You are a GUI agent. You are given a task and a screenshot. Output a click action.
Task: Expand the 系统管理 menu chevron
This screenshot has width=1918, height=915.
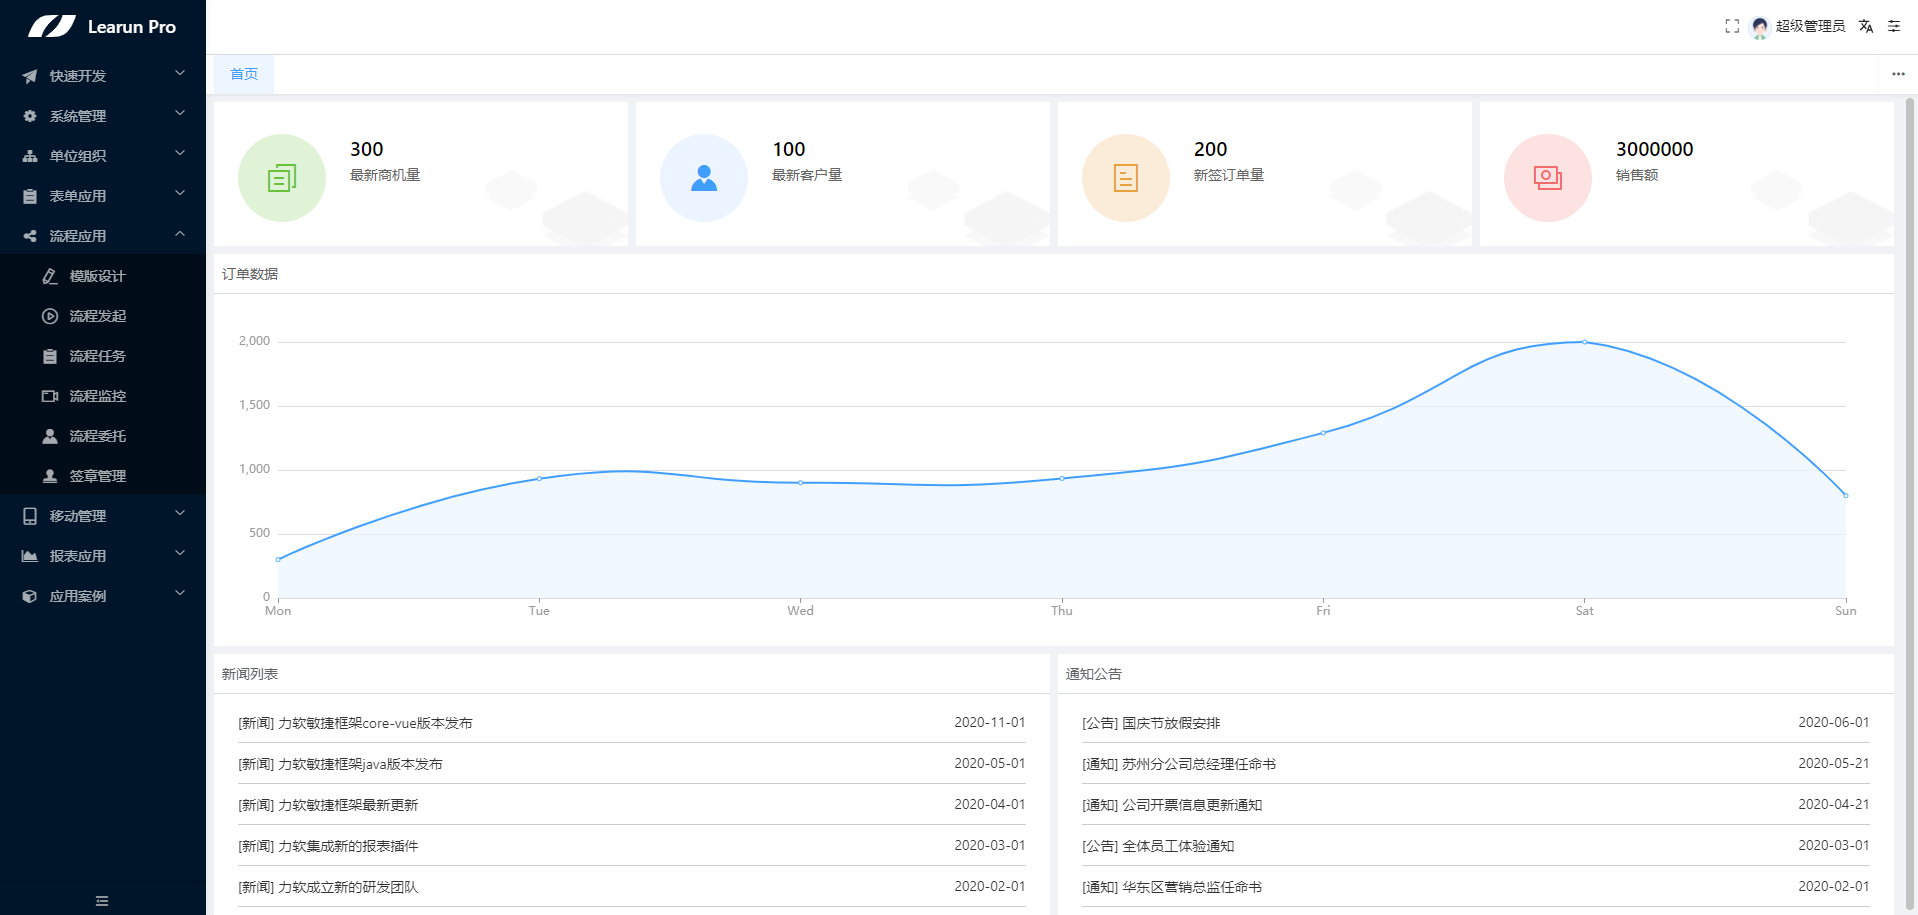coord(180,113)
